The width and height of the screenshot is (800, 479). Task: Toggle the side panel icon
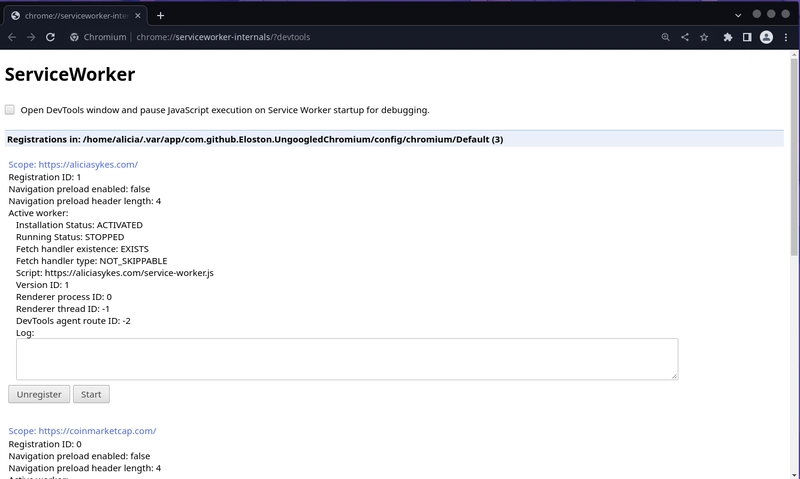pyautogui.click(x=747, y=37)
